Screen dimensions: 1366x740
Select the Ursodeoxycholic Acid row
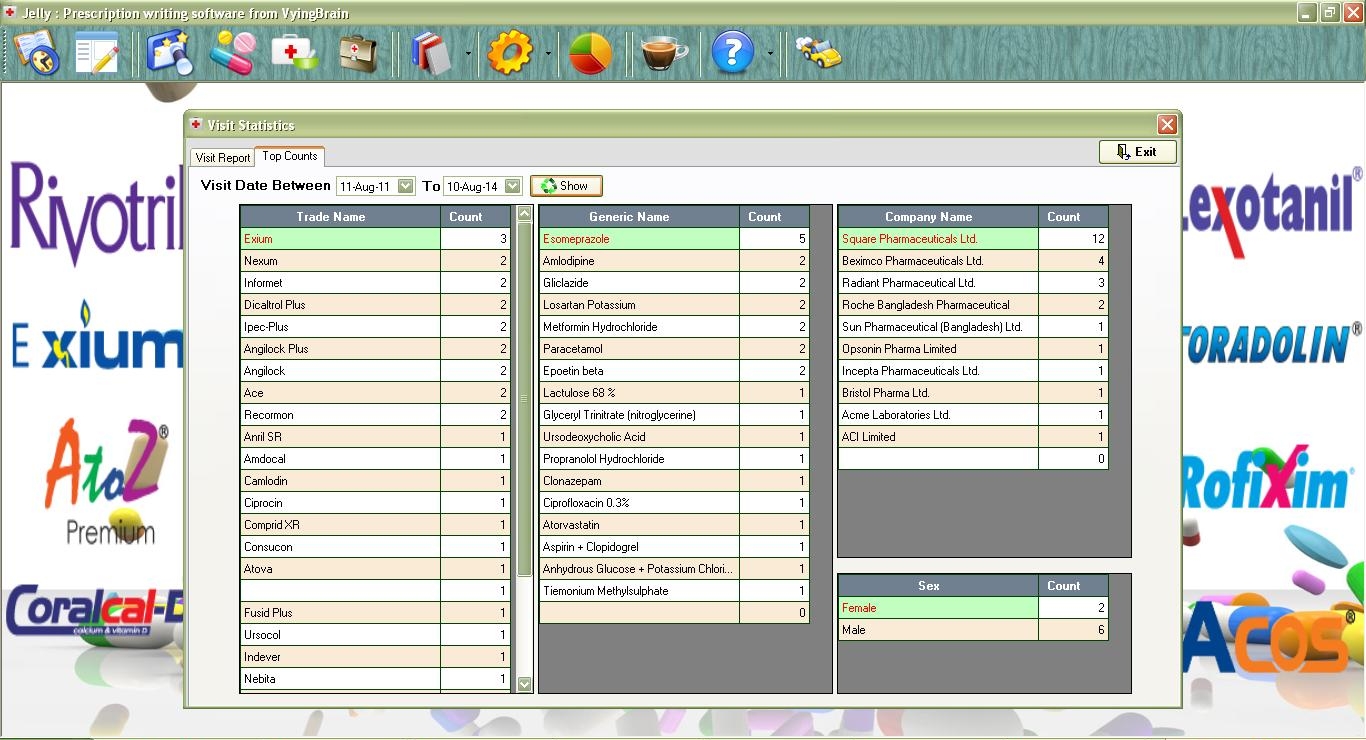(674, 437)
